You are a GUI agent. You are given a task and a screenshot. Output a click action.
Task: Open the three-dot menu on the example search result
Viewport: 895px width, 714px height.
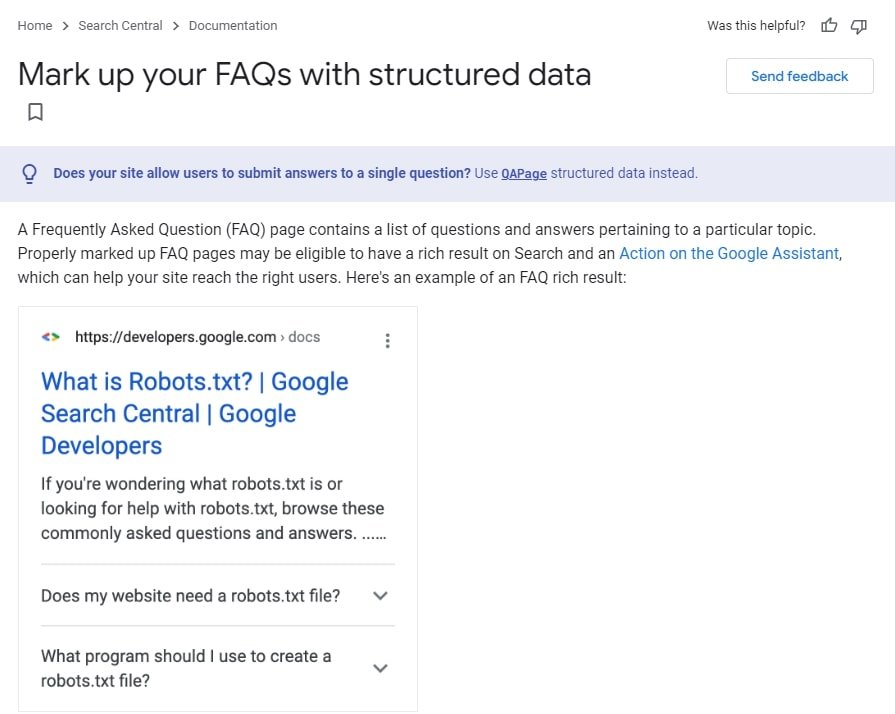pos(387,340)
